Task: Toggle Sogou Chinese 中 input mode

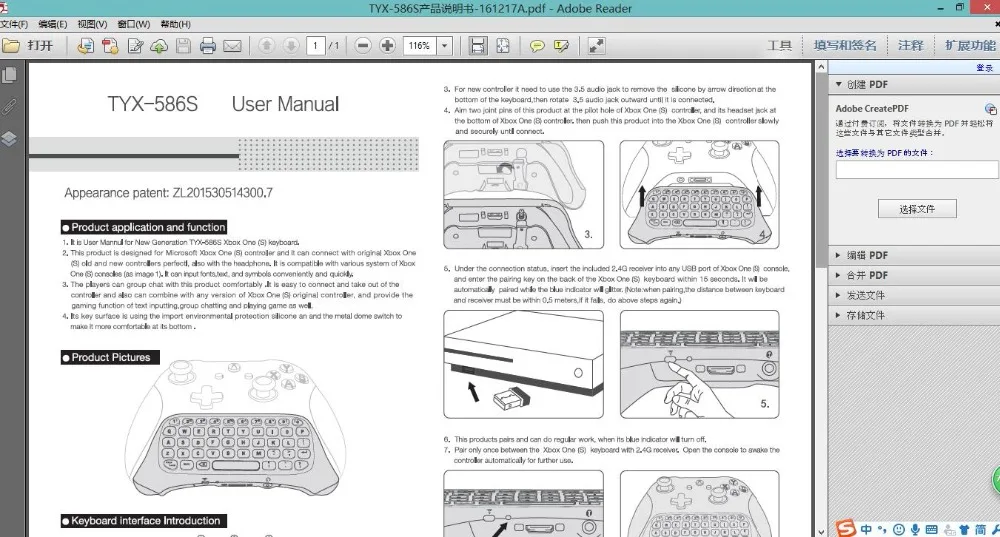Action: pyautogui.click(x=866, y=529)
